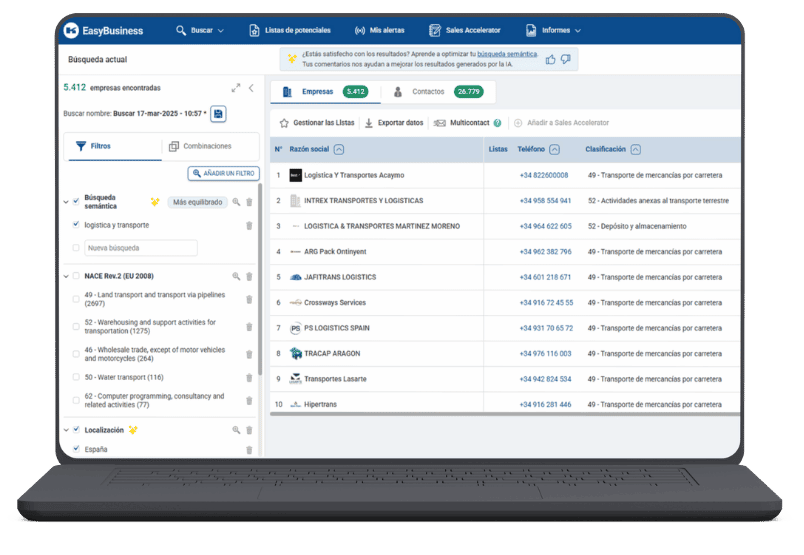Viewport: 804px width, 555px height.
Task: Click the AÑADIR UN FILTRO button
Action: [x=224, y=173]
